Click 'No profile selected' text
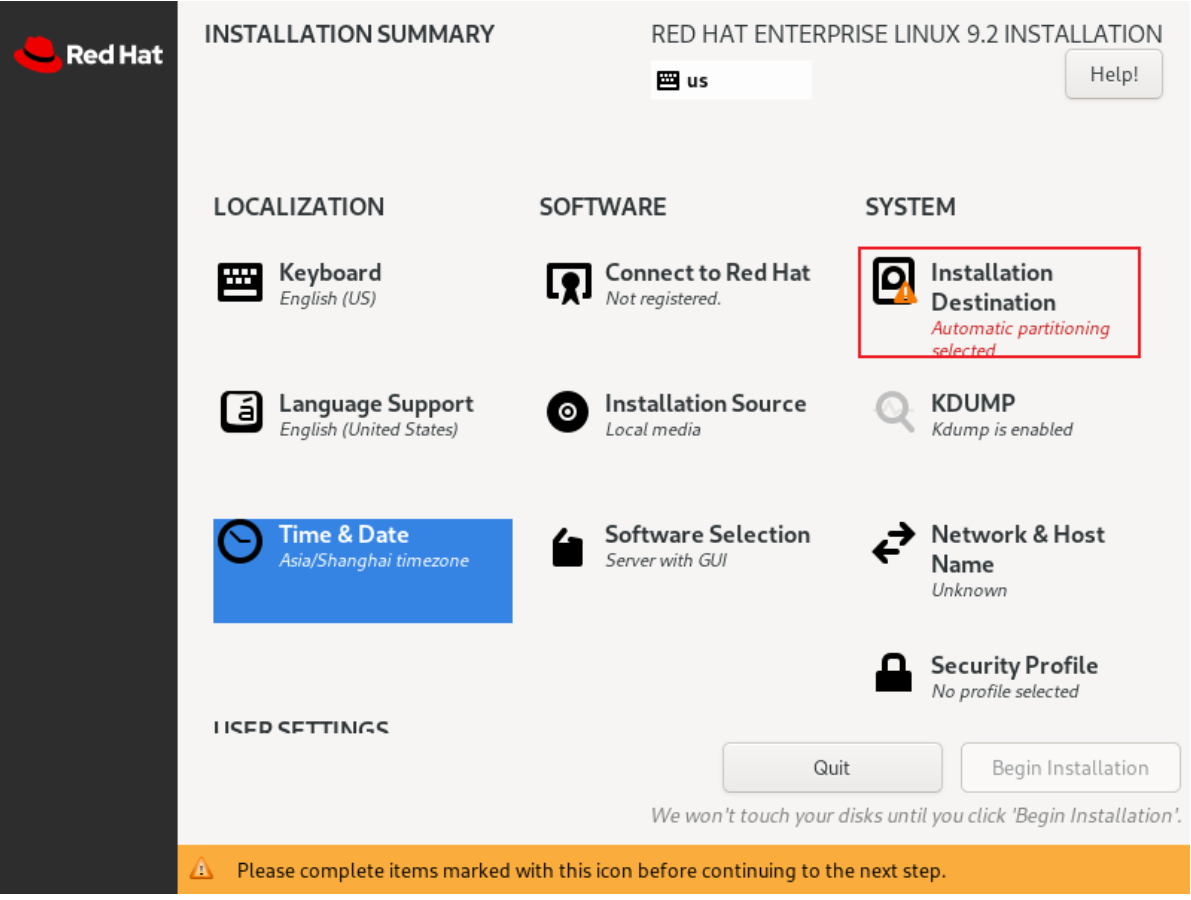This screenshot has height=900, width=1191. (1005, 691)
